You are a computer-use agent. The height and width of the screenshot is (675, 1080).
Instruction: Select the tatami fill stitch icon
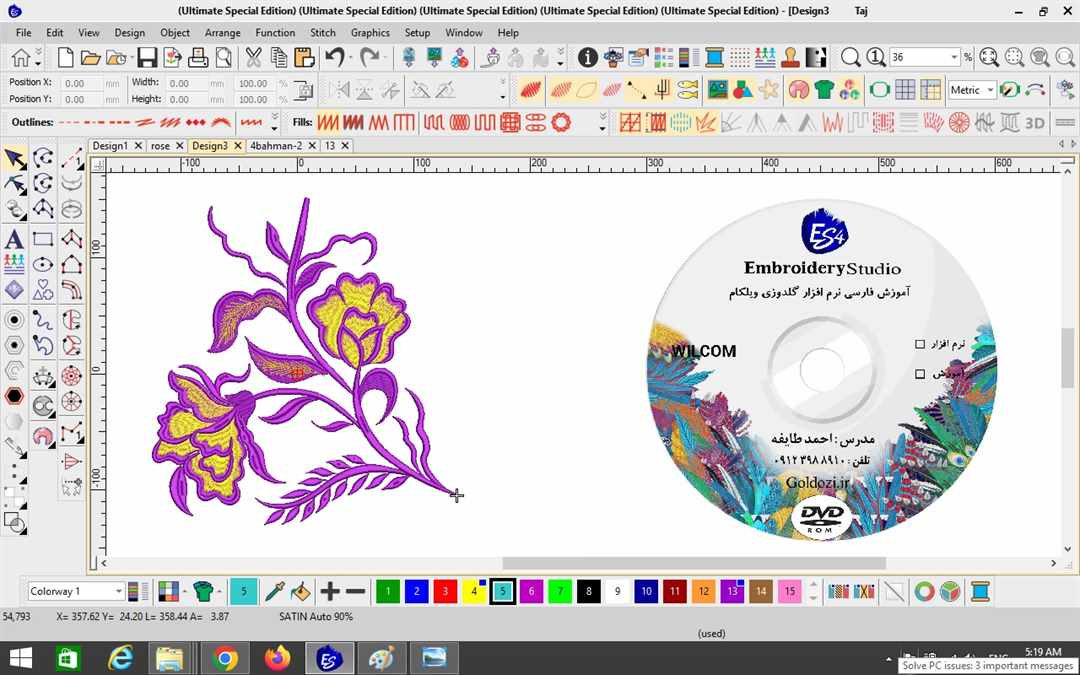(353, 123)
